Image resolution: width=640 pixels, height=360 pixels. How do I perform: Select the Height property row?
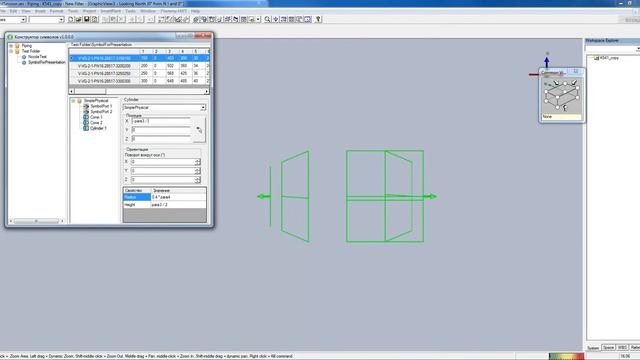click(164, 204)
